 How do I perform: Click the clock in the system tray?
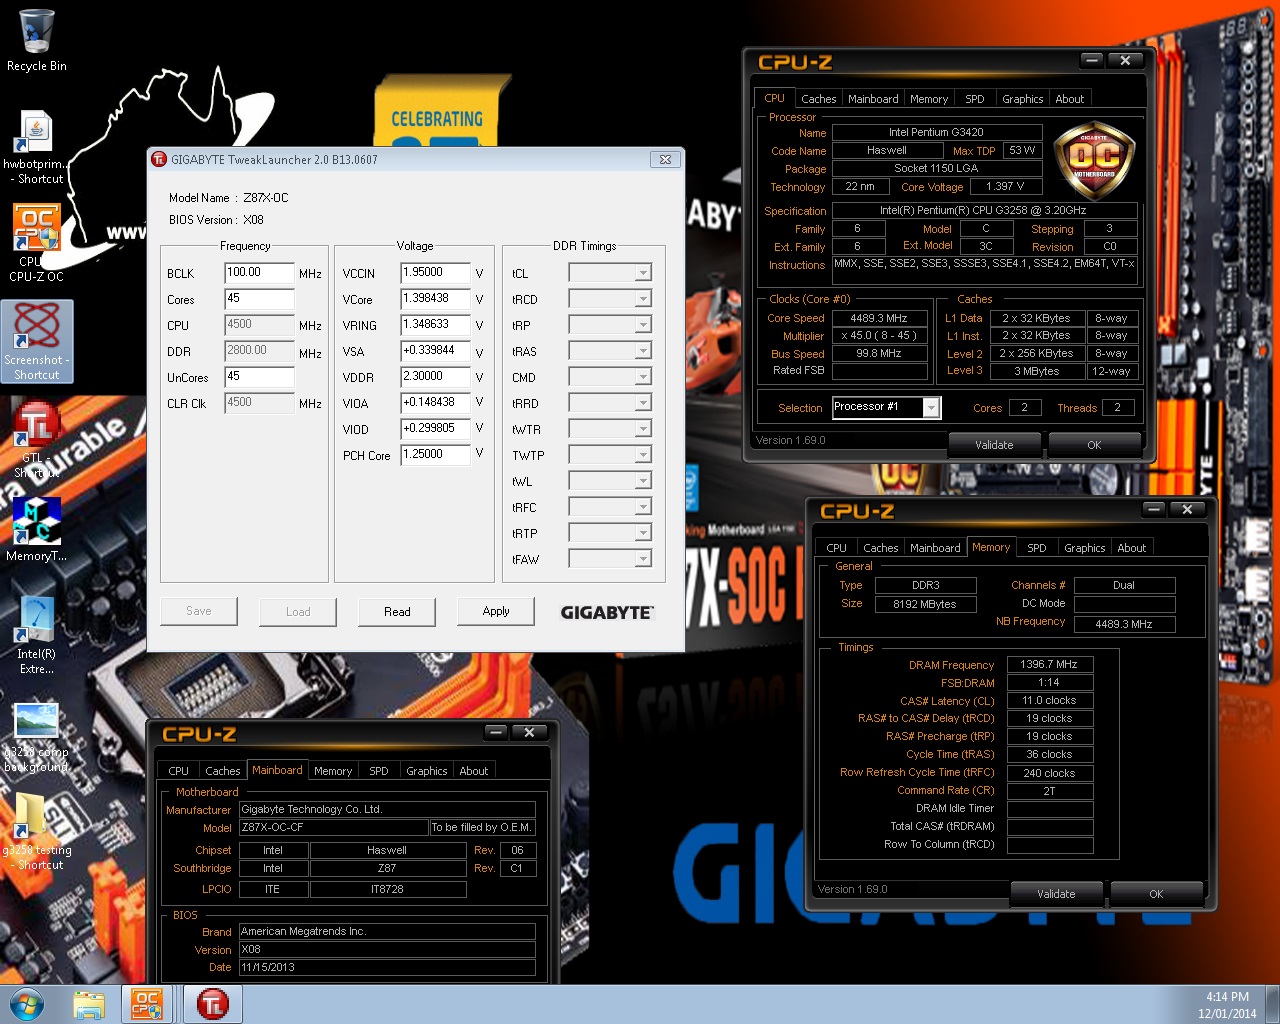coord(1227,1005)
